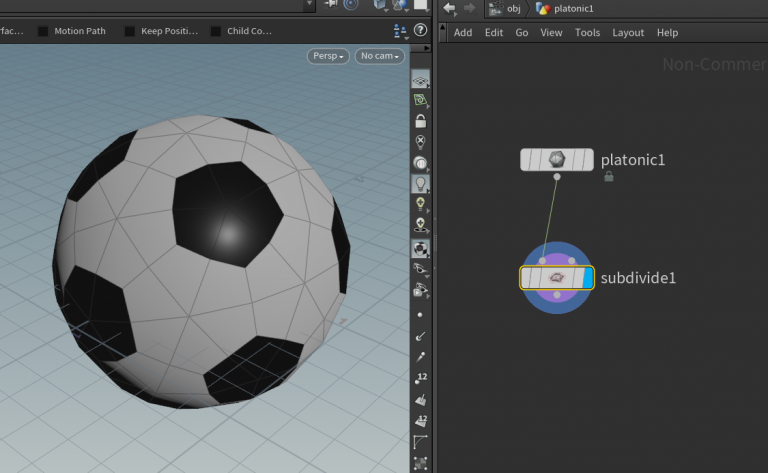Expand the display toolbar collapse arrow

420,48
